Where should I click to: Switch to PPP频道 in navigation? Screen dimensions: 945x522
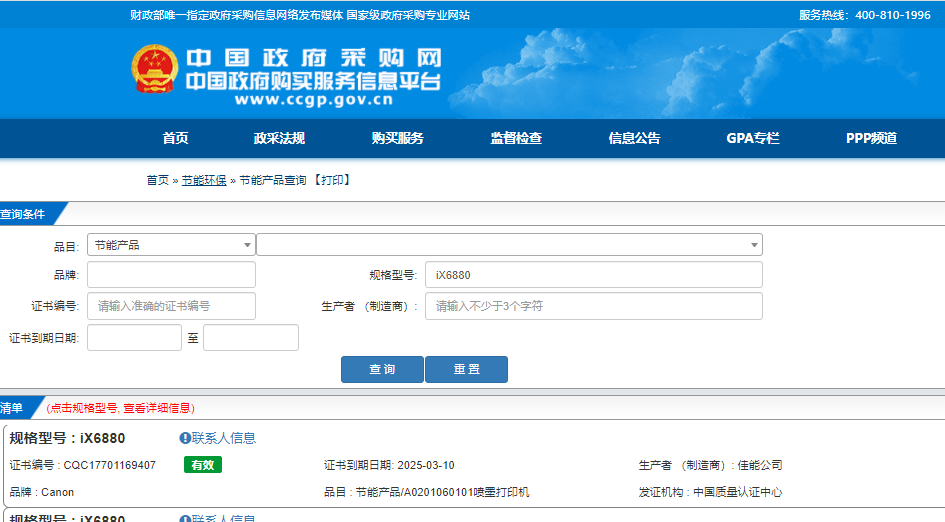[x=871, y=139]
